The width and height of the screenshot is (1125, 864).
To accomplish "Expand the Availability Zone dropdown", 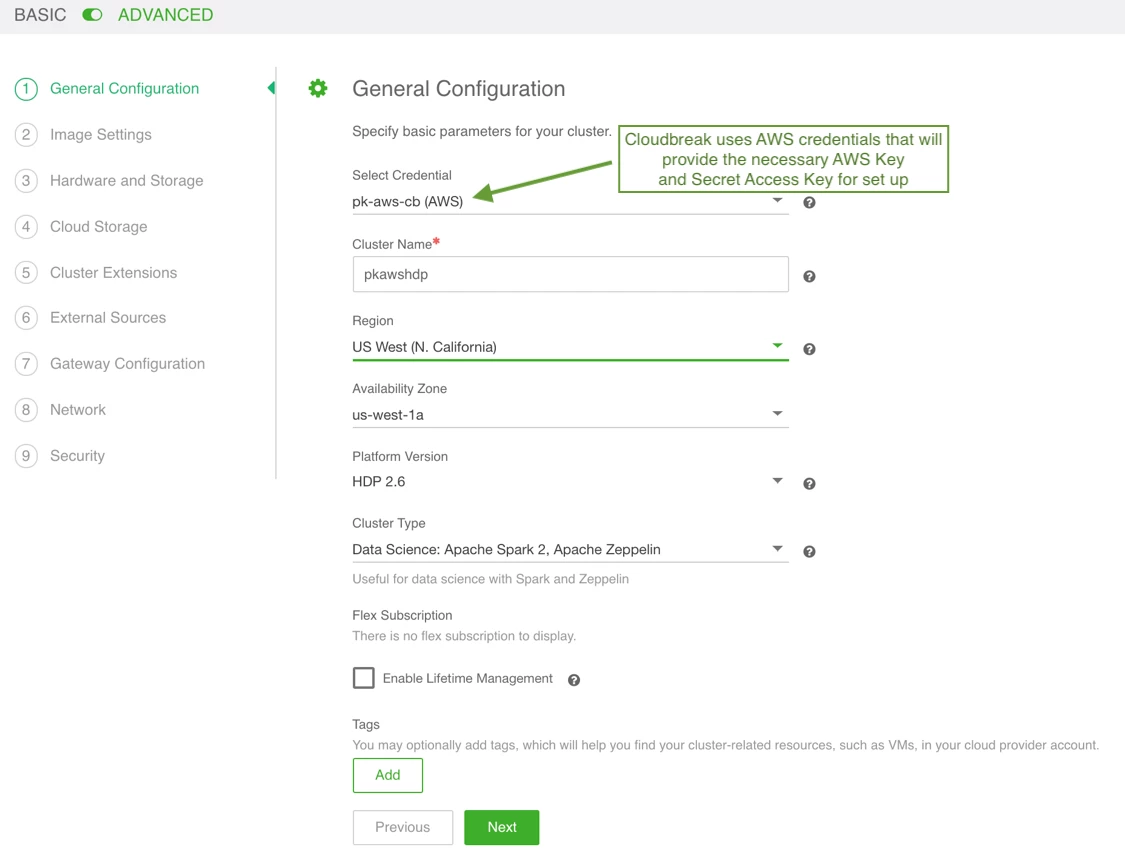I will (x=570, y=415).
